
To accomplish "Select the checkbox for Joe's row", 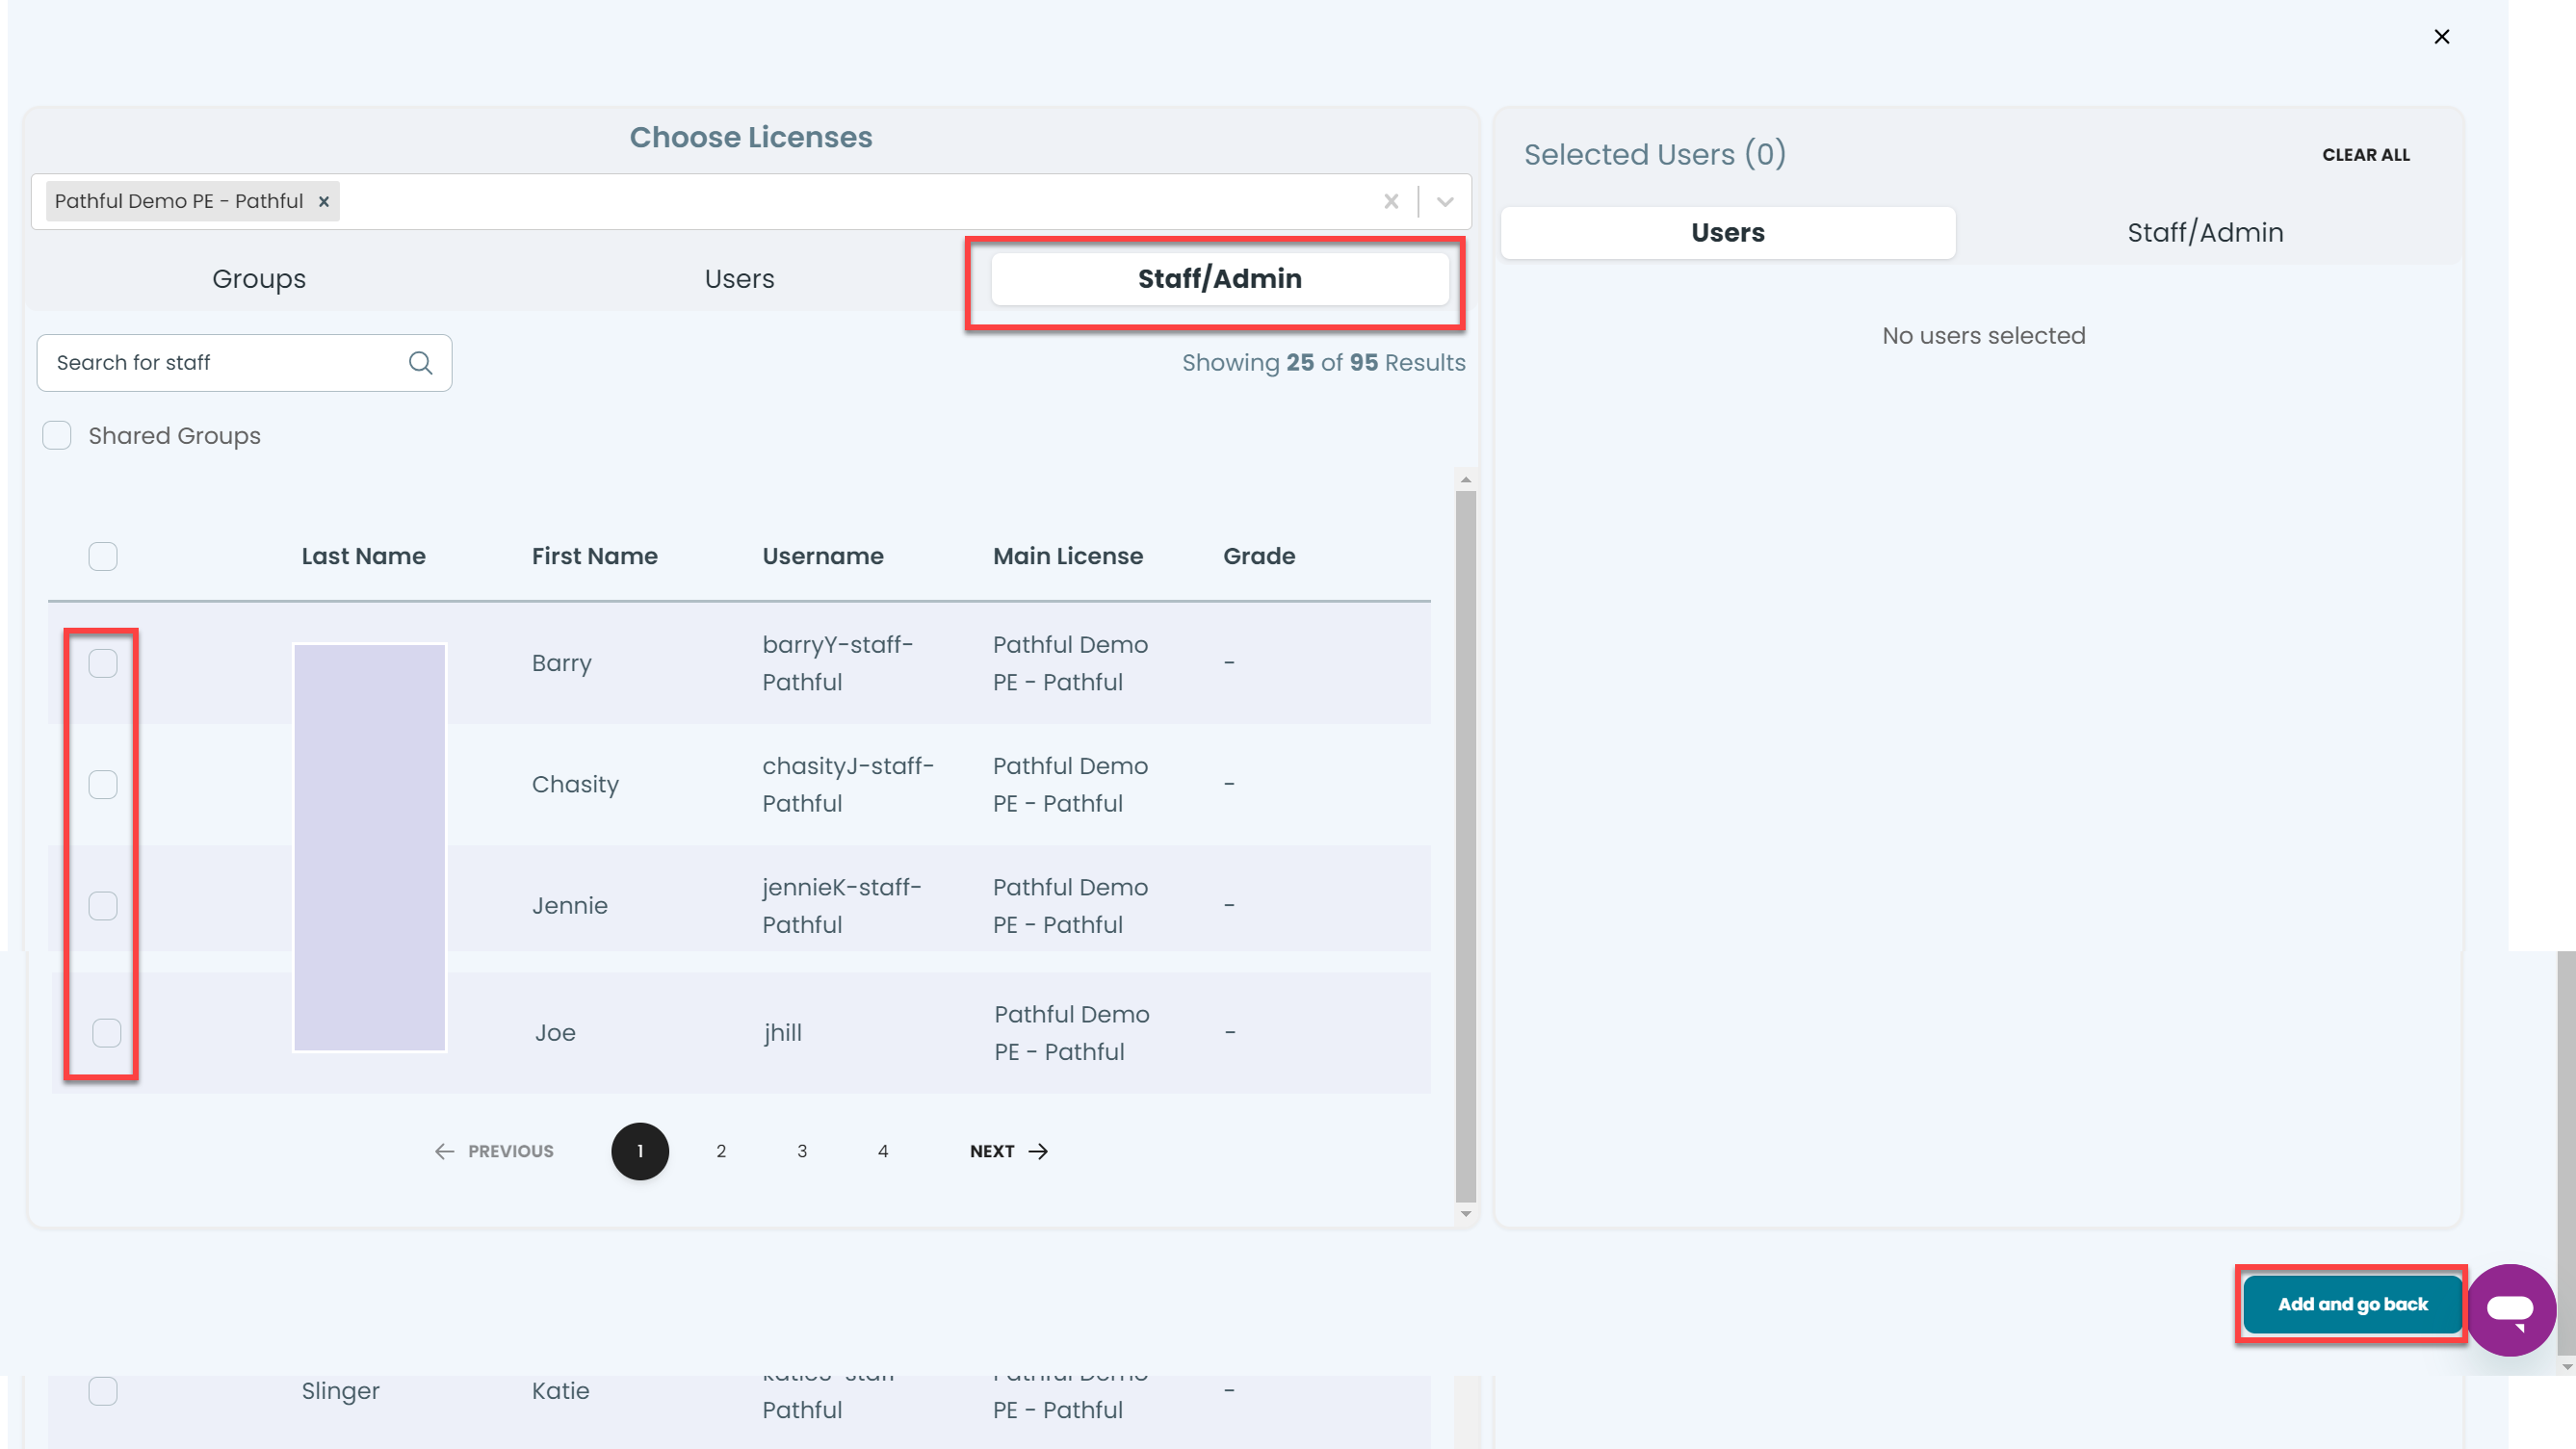I will pyautogui.click(x=107, y=1033).
